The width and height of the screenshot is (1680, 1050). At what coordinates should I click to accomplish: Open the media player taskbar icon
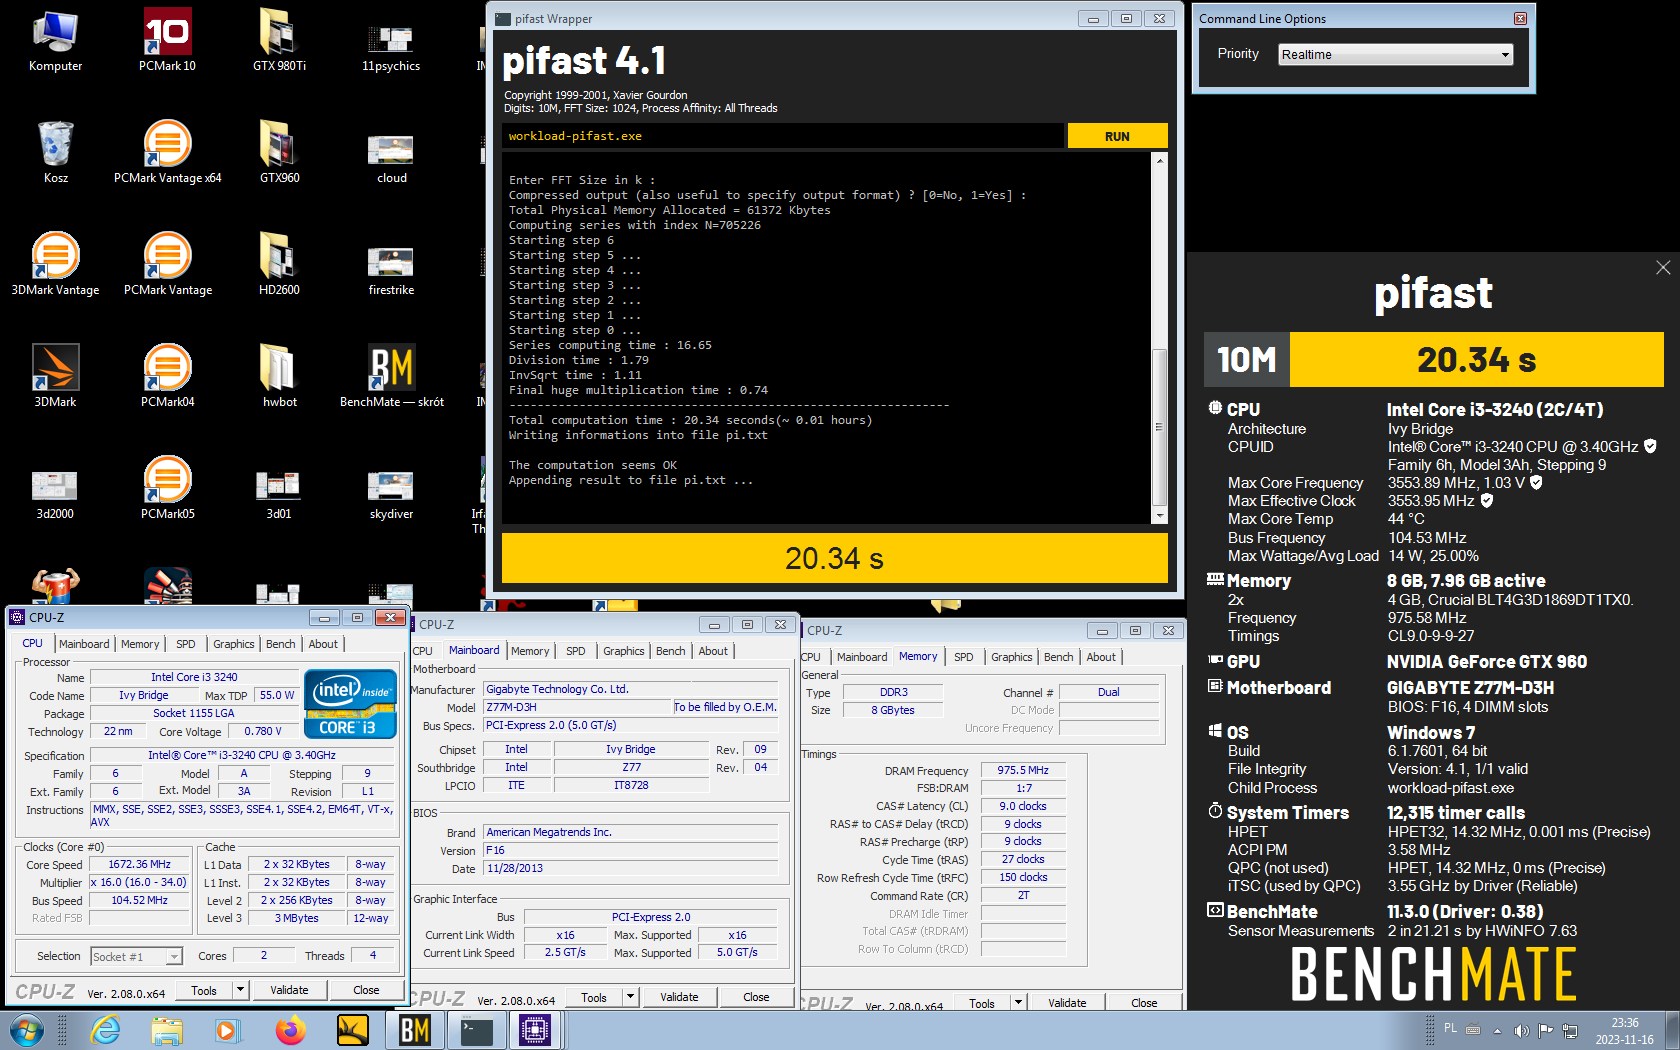click(x=227, y=1030)
